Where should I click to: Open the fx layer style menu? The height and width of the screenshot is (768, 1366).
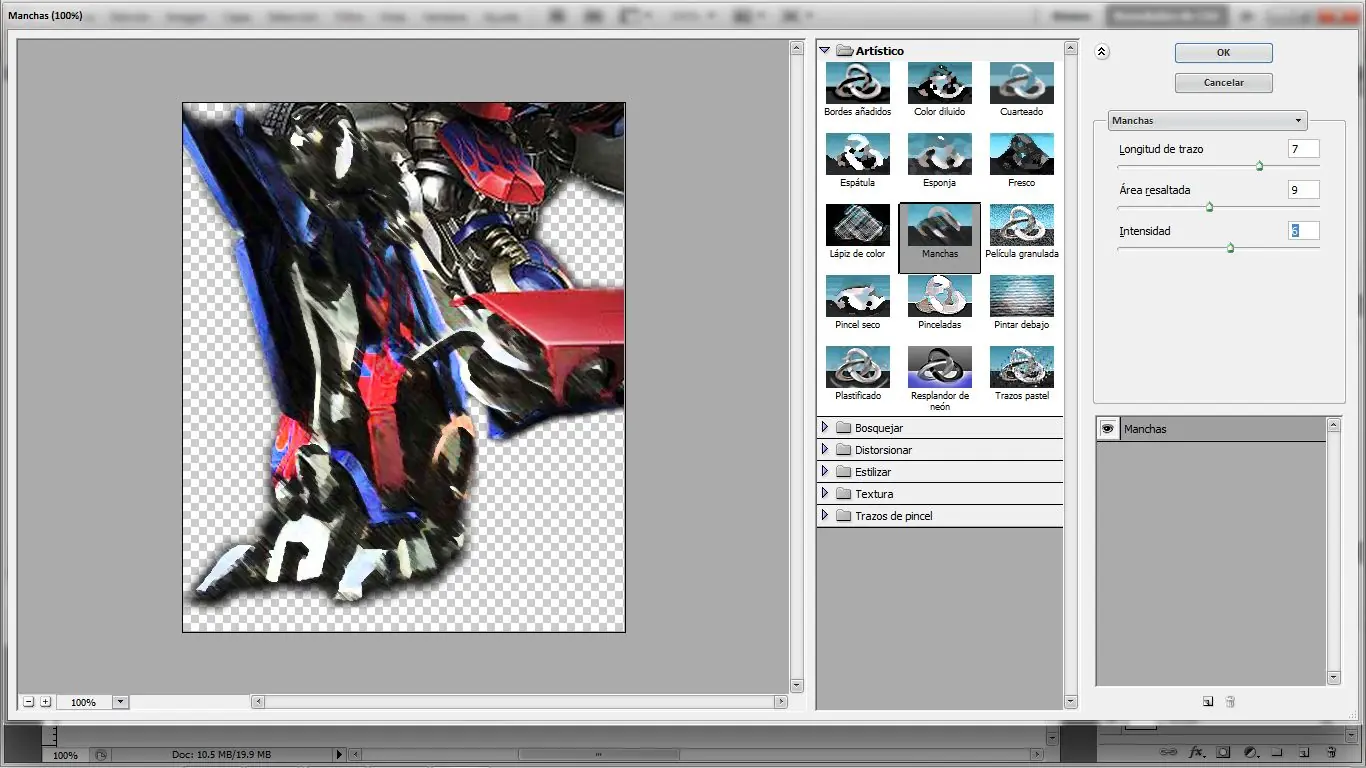1196,752
